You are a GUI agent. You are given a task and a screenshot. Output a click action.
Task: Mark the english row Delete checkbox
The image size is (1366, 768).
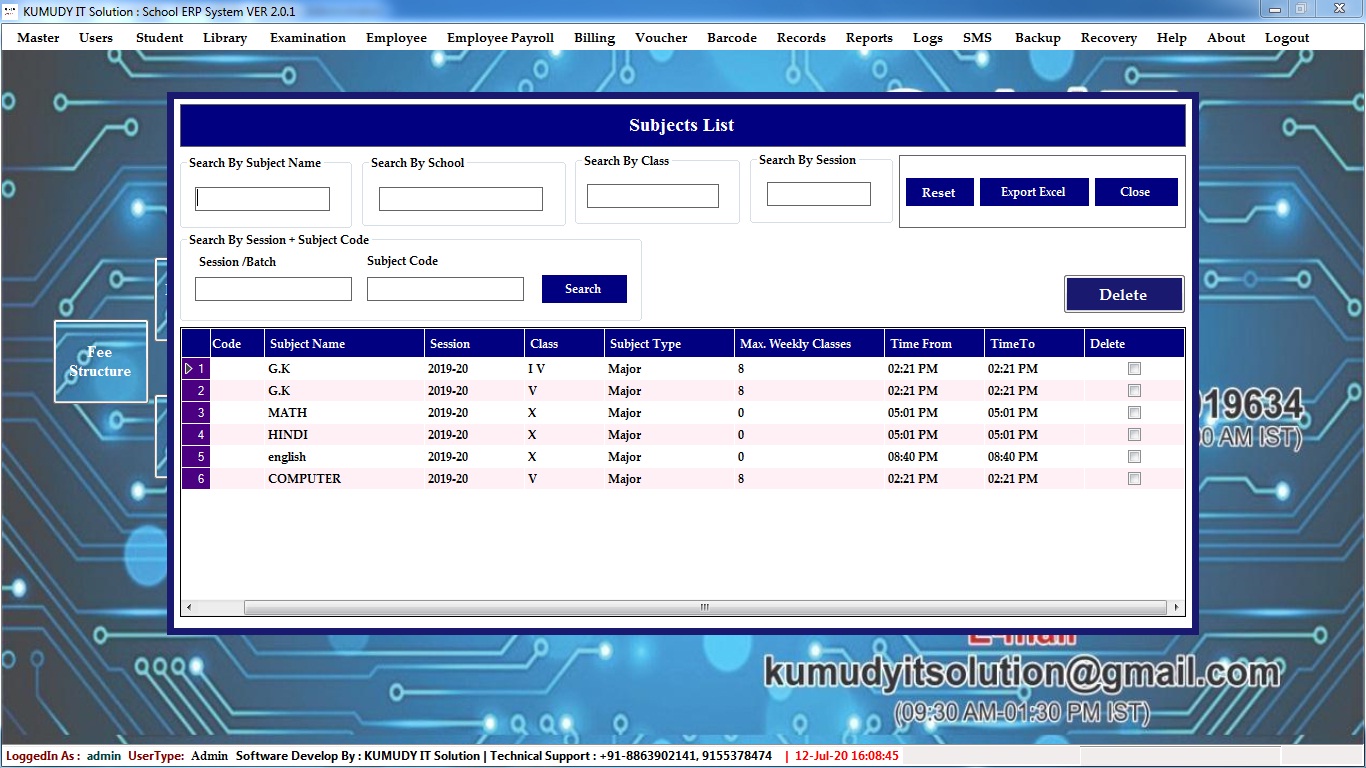[1134, 457]
